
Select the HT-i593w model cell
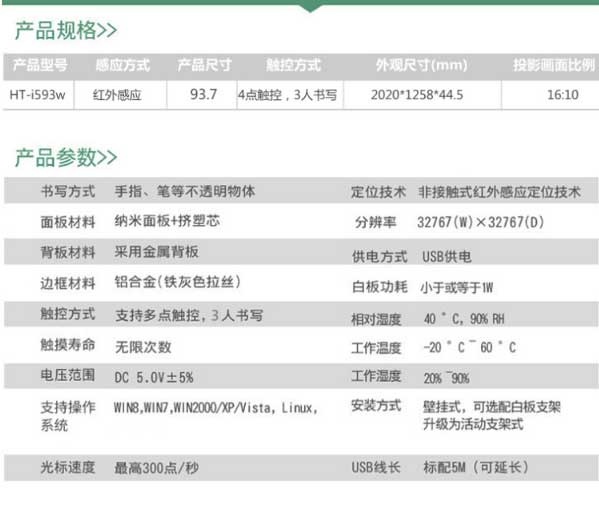tap(37, 94)
